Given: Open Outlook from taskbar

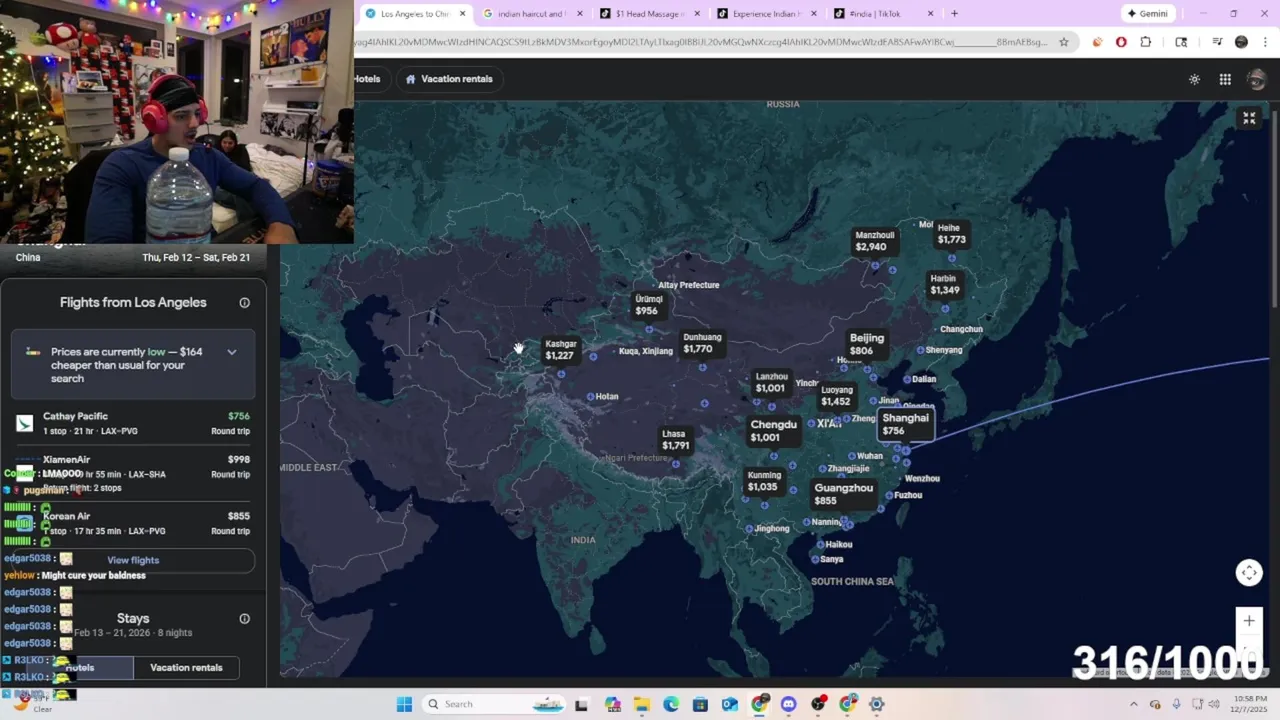Looking at the screenshot, I should pos(730,704).
